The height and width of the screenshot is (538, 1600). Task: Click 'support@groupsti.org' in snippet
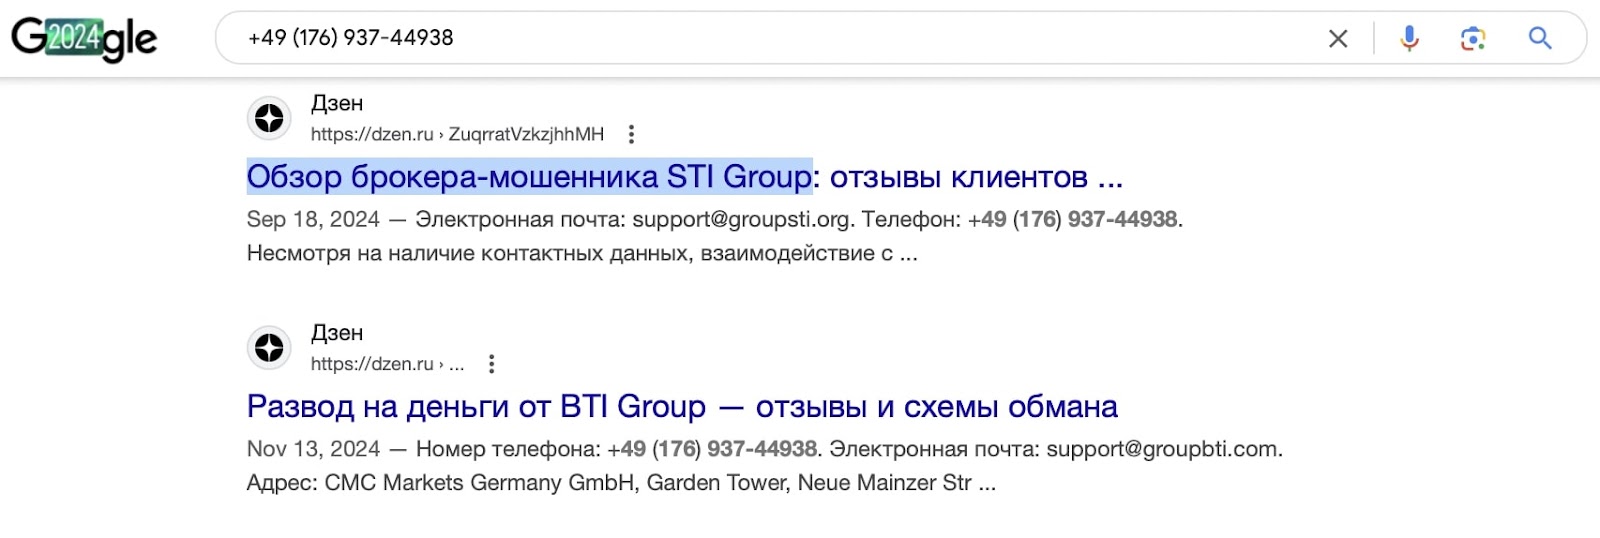pyautogui.click(x=742, y=219)
